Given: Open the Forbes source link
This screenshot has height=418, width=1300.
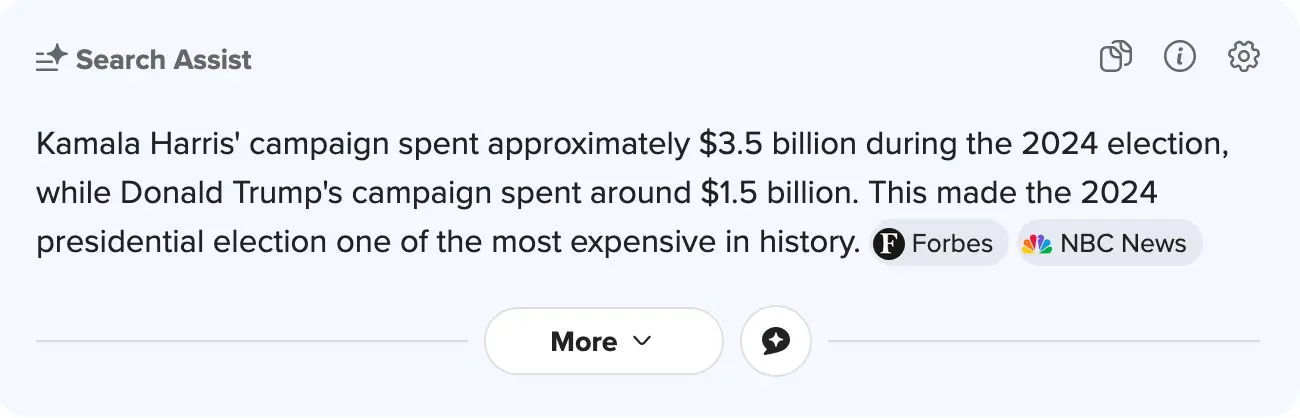Looking at the screenshot, I should (x=952, y=243).
